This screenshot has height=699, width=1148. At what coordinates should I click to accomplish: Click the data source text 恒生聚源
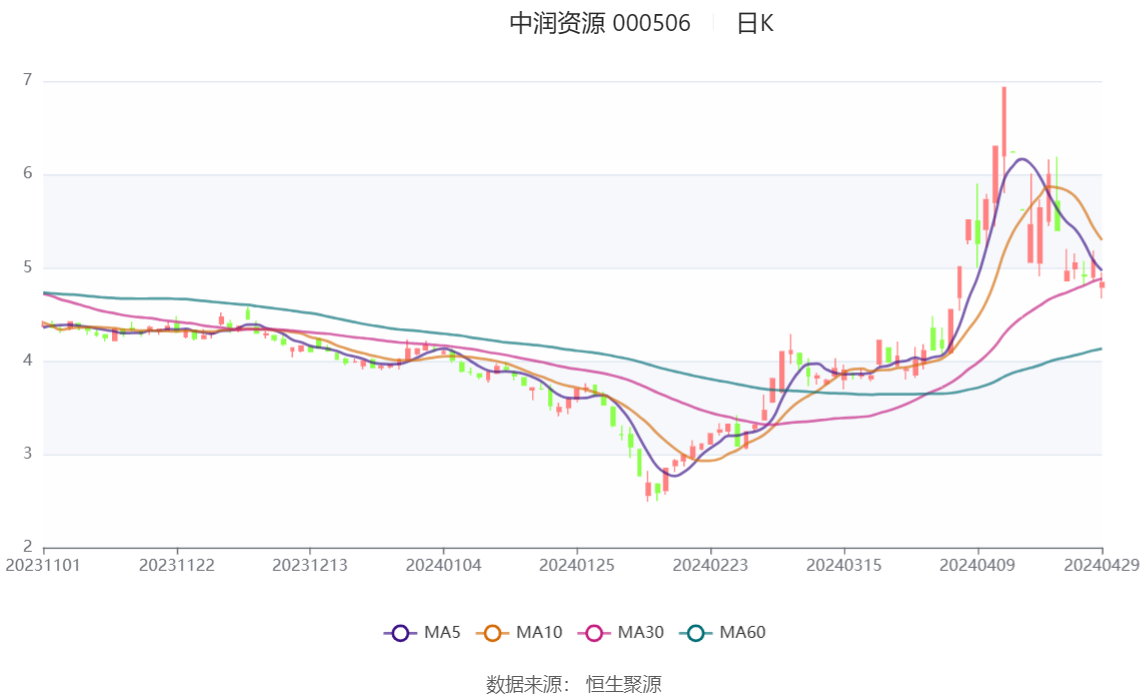pos(624,684)
